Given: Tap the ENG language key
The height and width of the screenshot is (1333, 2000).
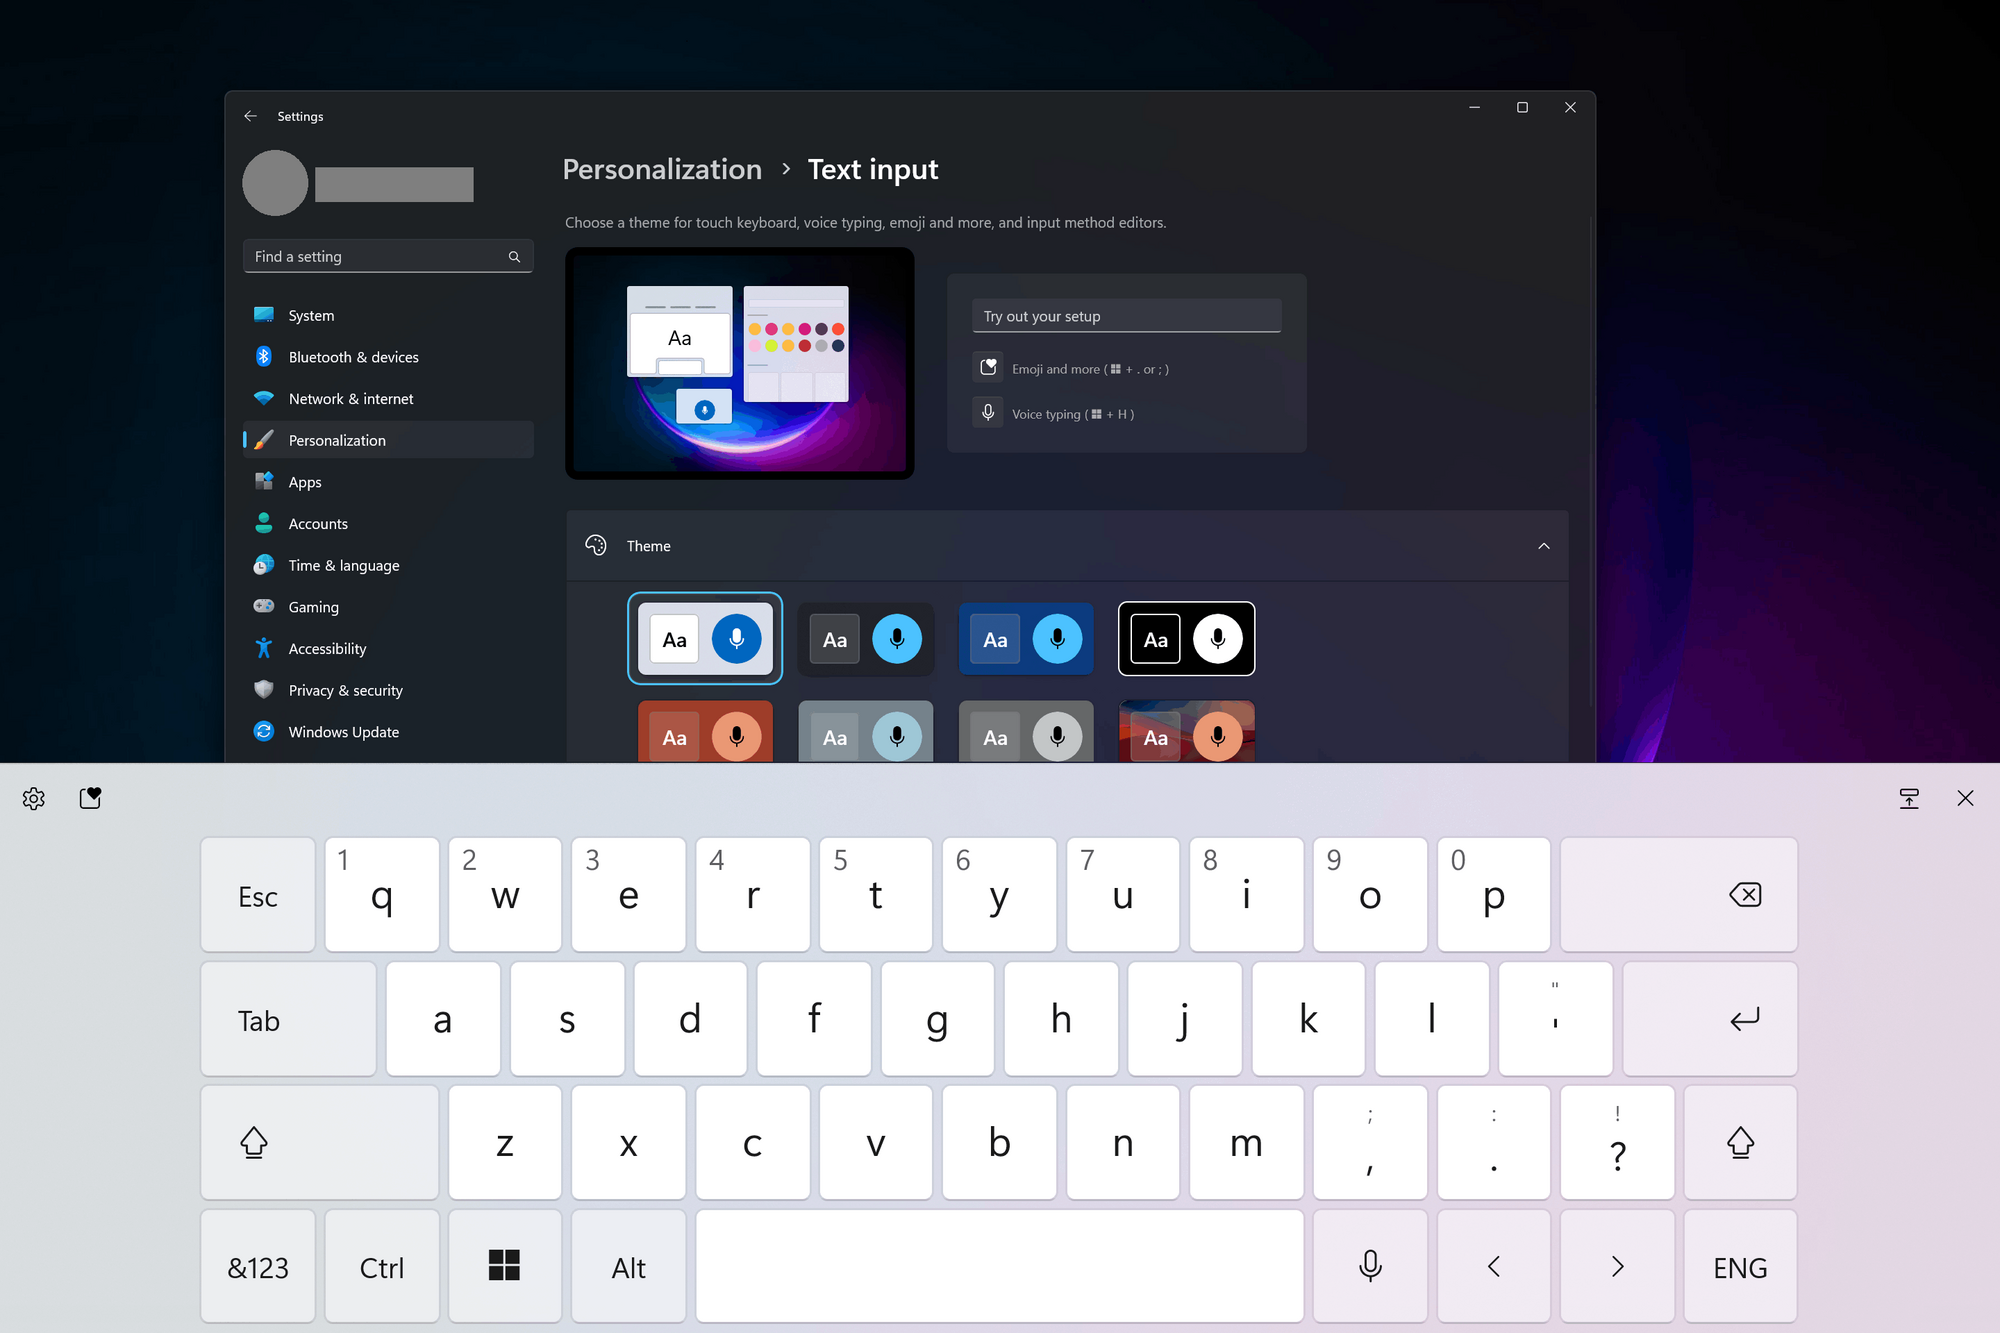Looking at the screenshot, I should [1740, 1266].
